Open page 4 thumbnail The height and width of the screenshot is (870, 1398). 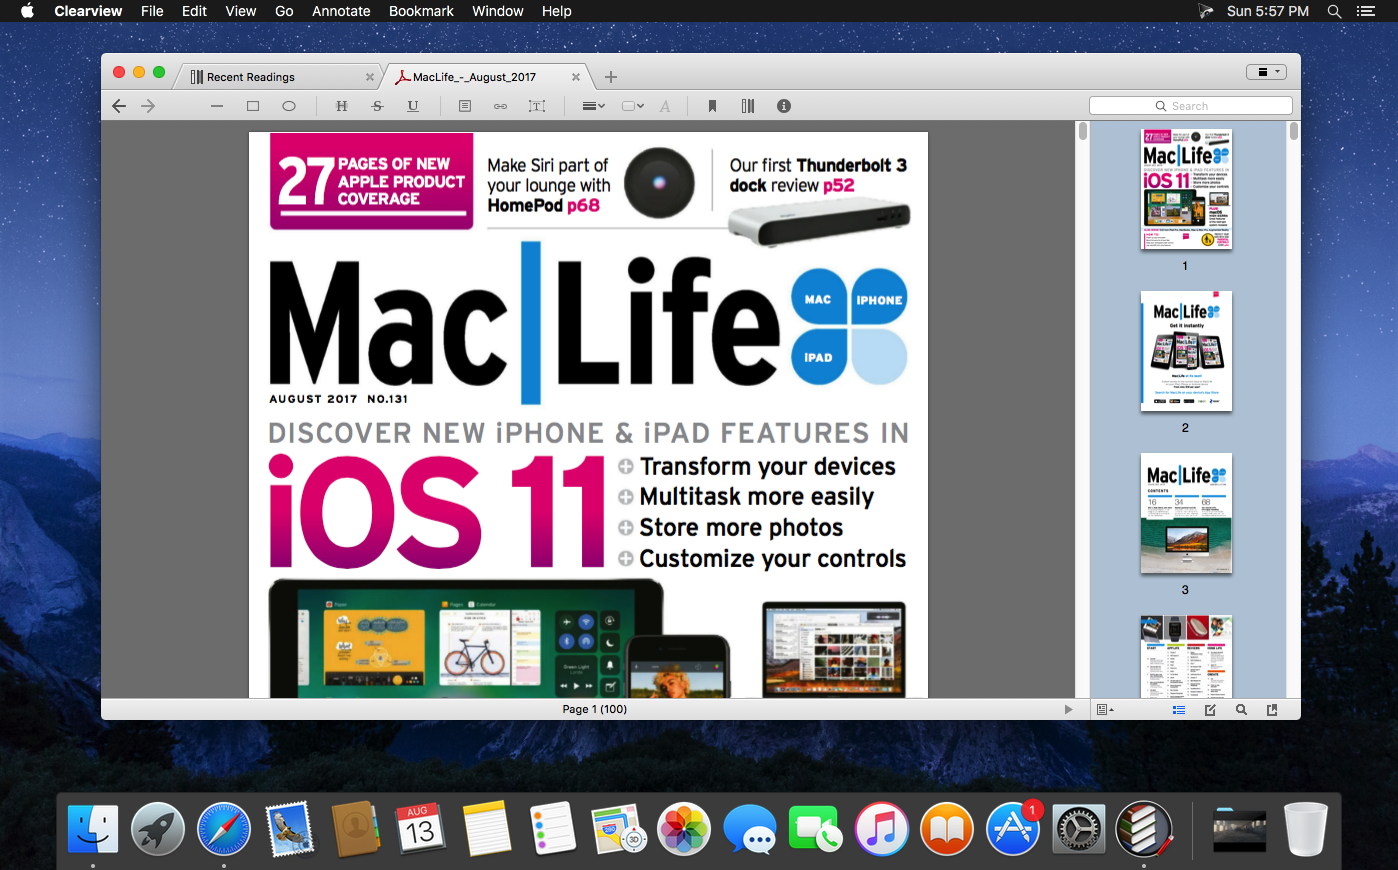point(1186,656)
